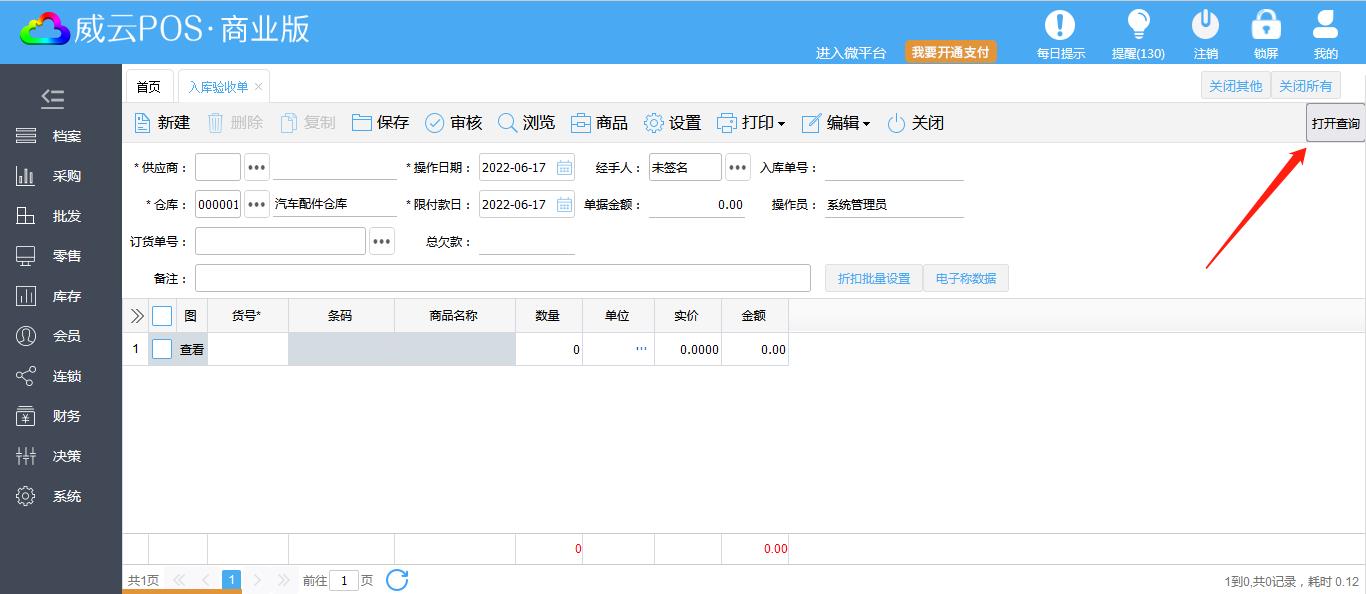Open the 商品 (Products) toolbar icon
This screenshot has width=1366, height=594.
click(x=581, y=123)
